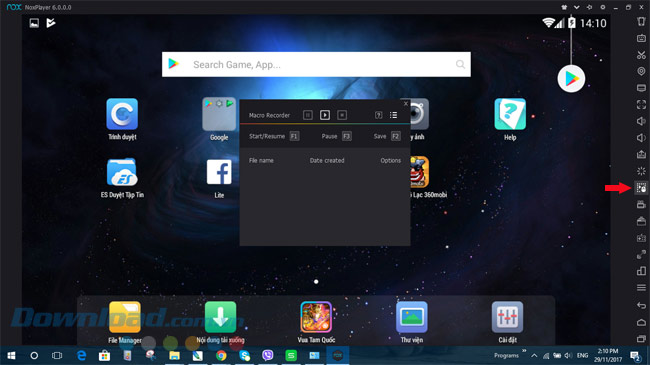Image resolution: width=650 pixels, height=365 pixels.
Task: Open the skin theme shirt icon in title bar
Action: [564, 7]
